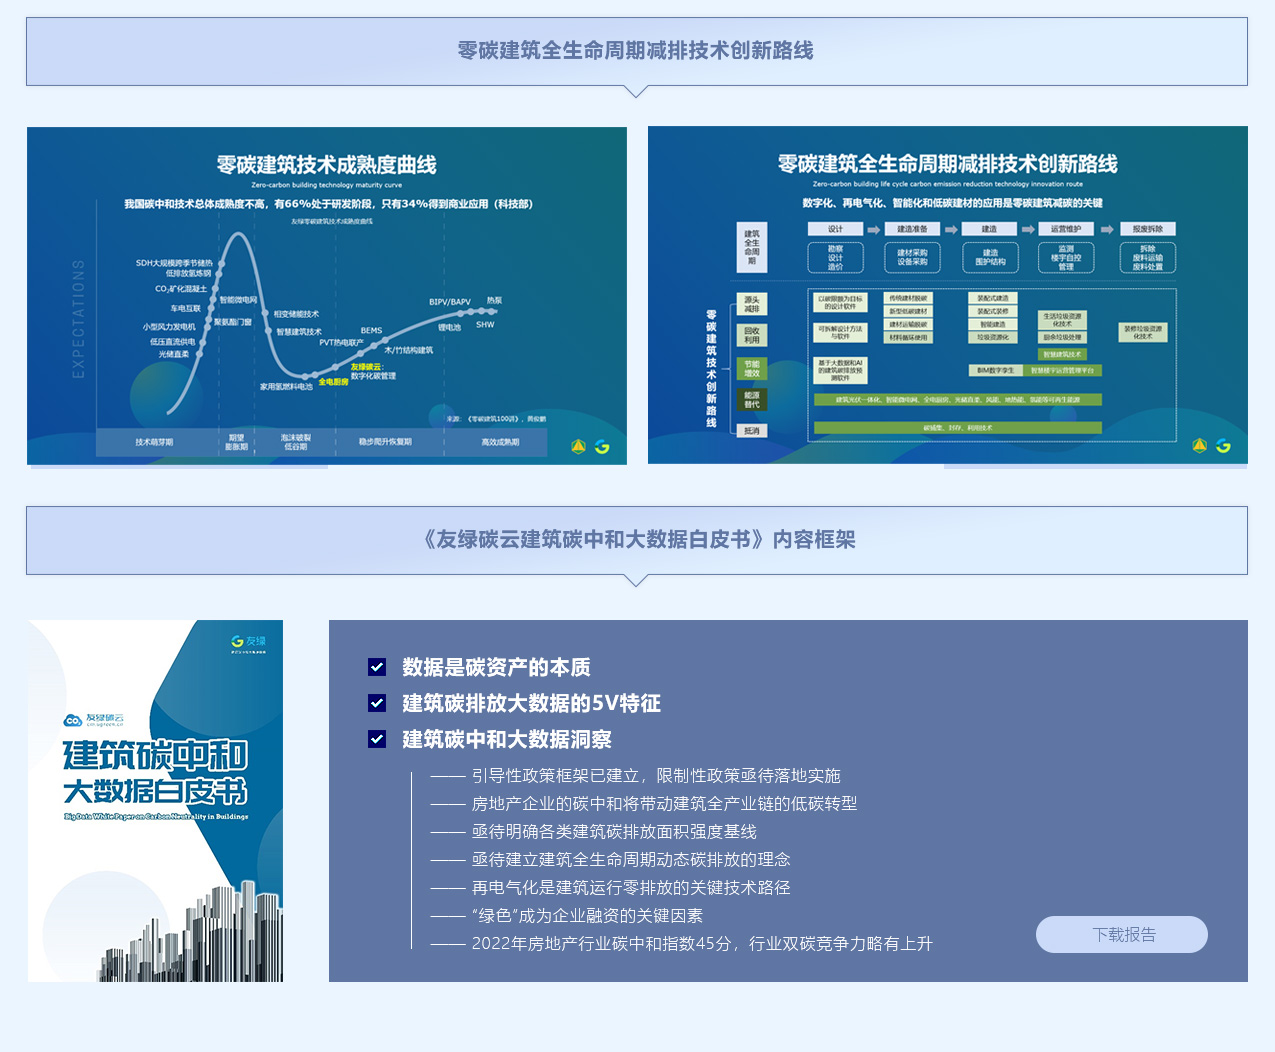This screenshot has width=1275, height=1052.
Task: Click the line 亟待建立建筑全生命周期动态碳排放的理念
Action: (x=631, y=860)
